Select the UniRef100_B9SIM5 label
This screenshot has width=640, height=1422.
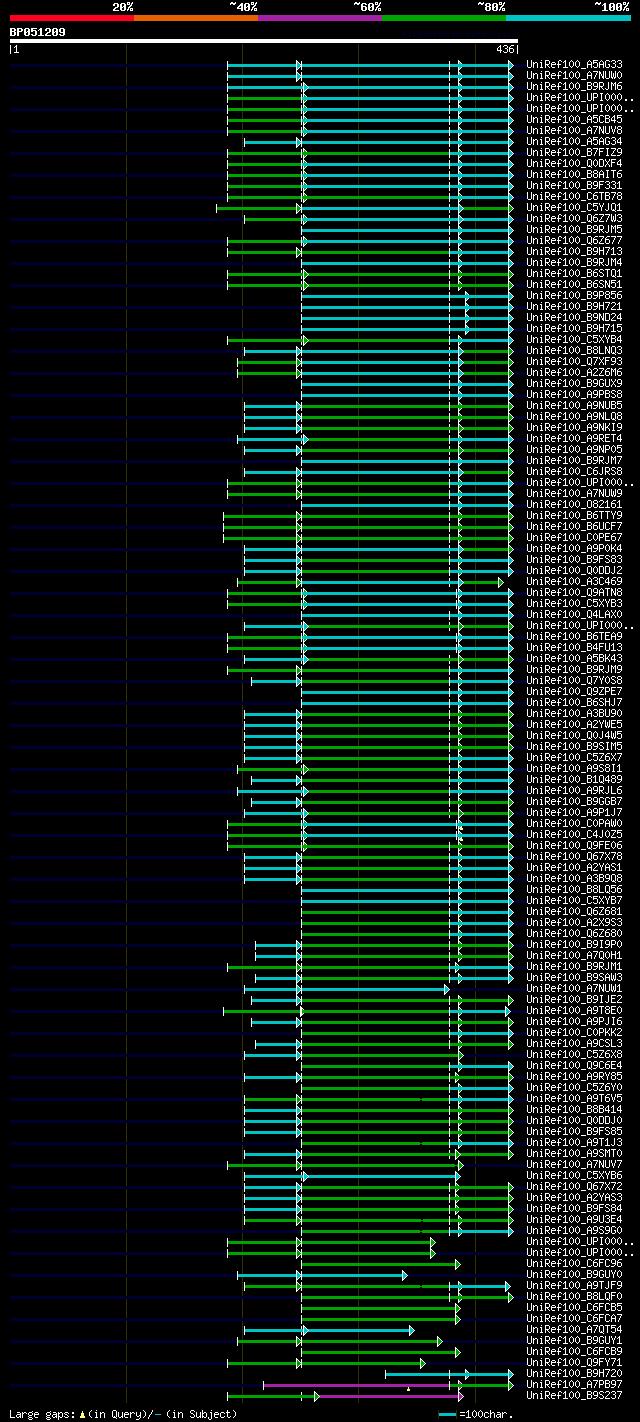[x=573, y=746]
